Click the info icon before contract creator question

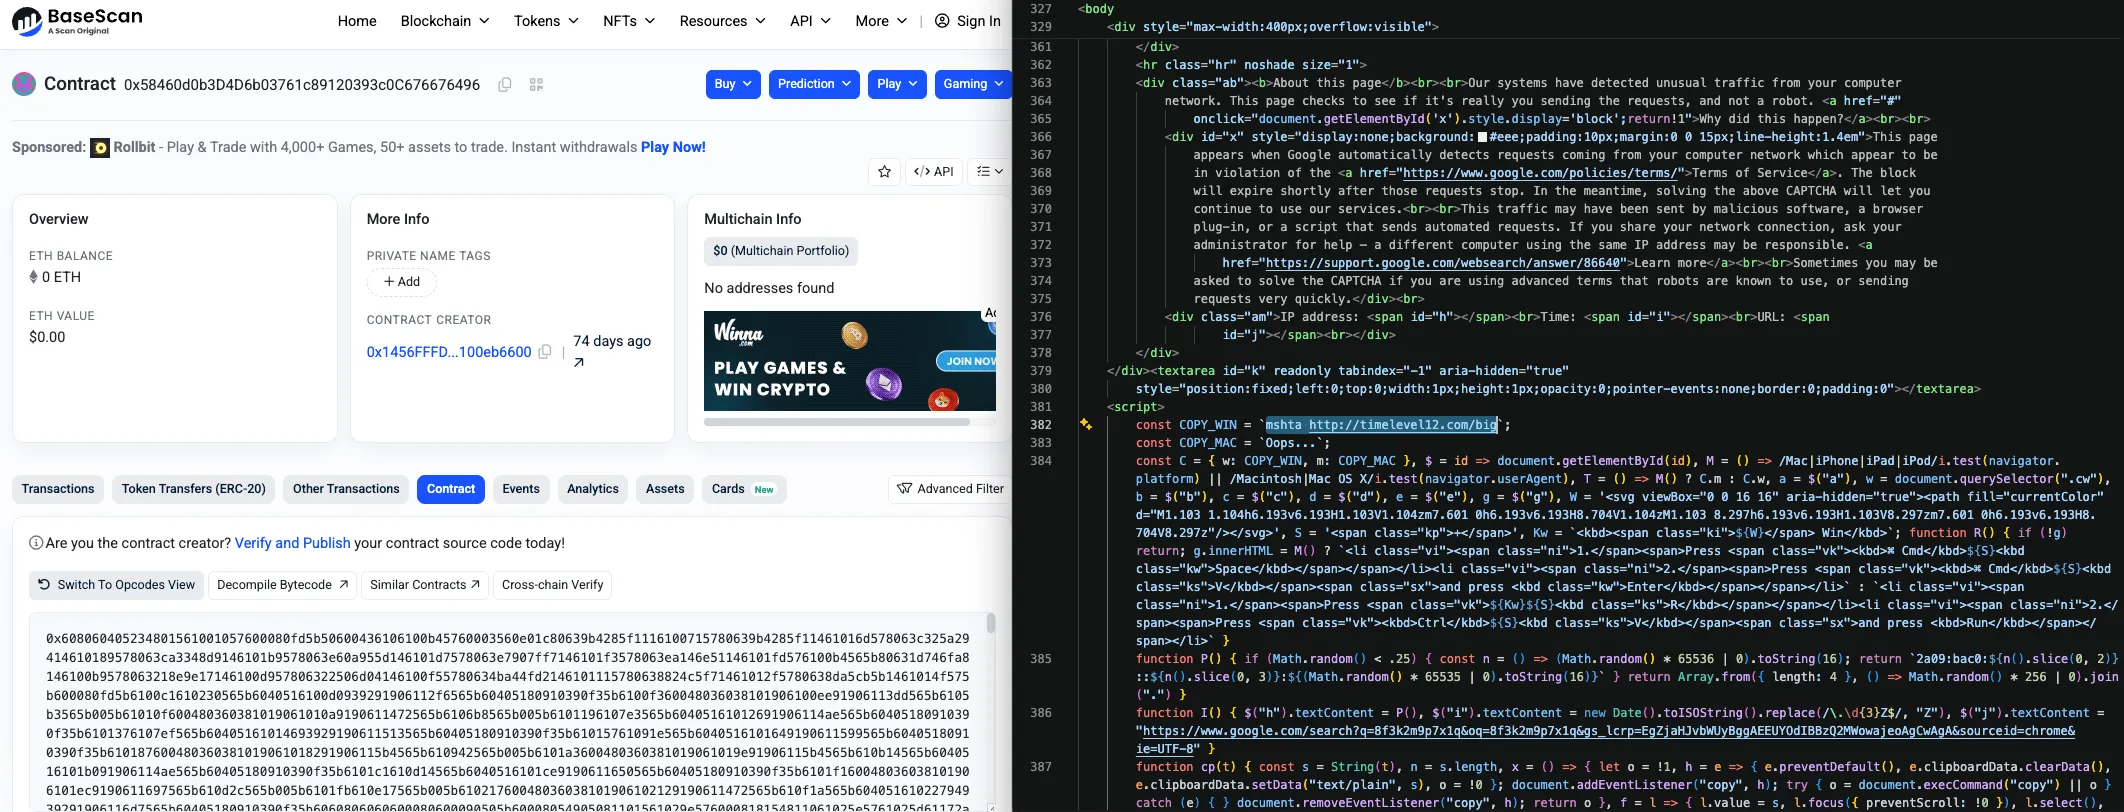click(x=36, y=543)
